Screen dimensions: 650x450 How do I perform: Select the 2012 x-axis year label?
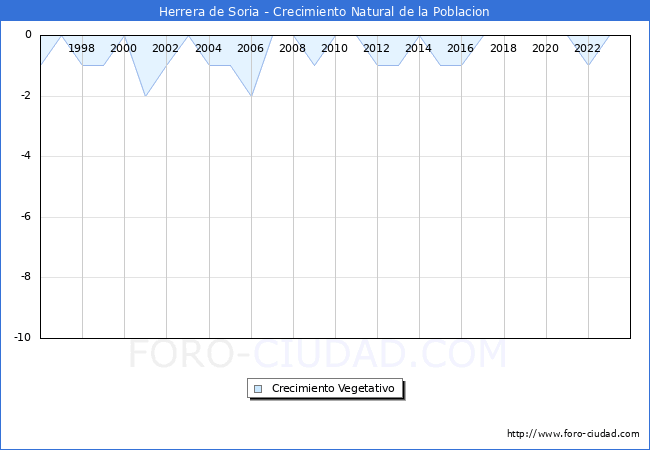(x=376, y=48)
